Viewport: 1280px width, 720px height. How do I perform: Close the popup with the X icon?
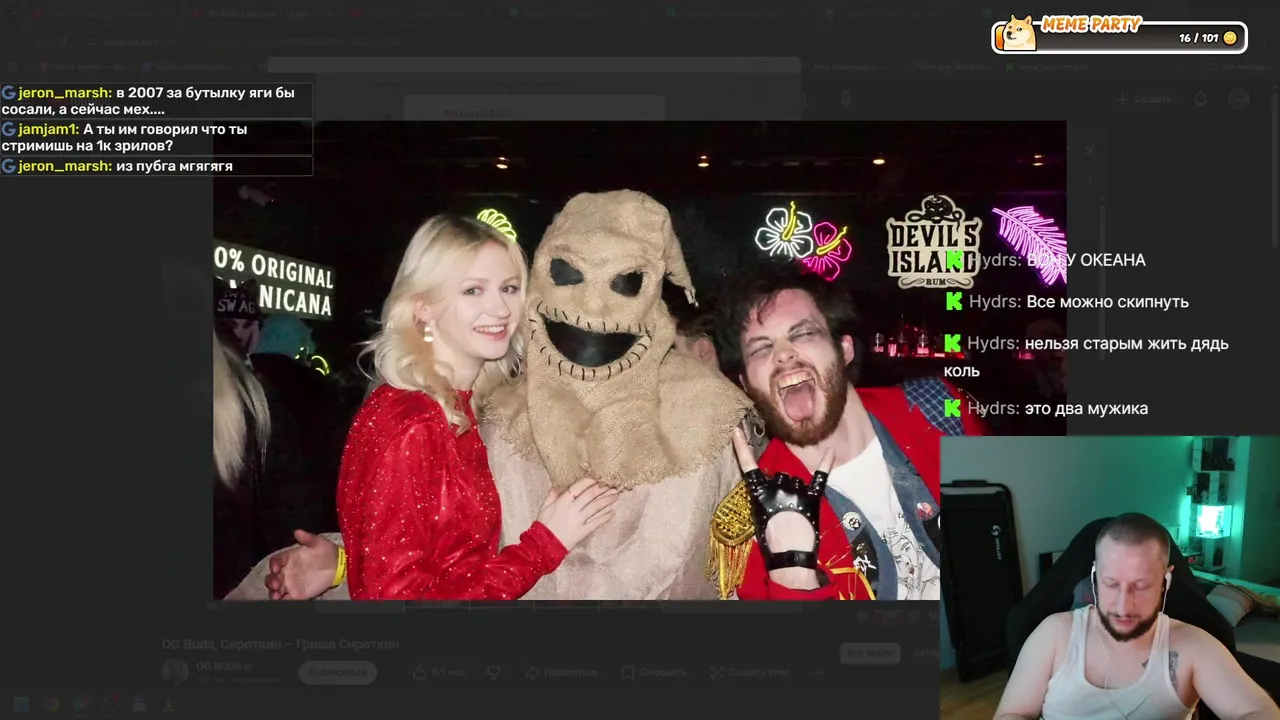click(x=1090, y=150)
